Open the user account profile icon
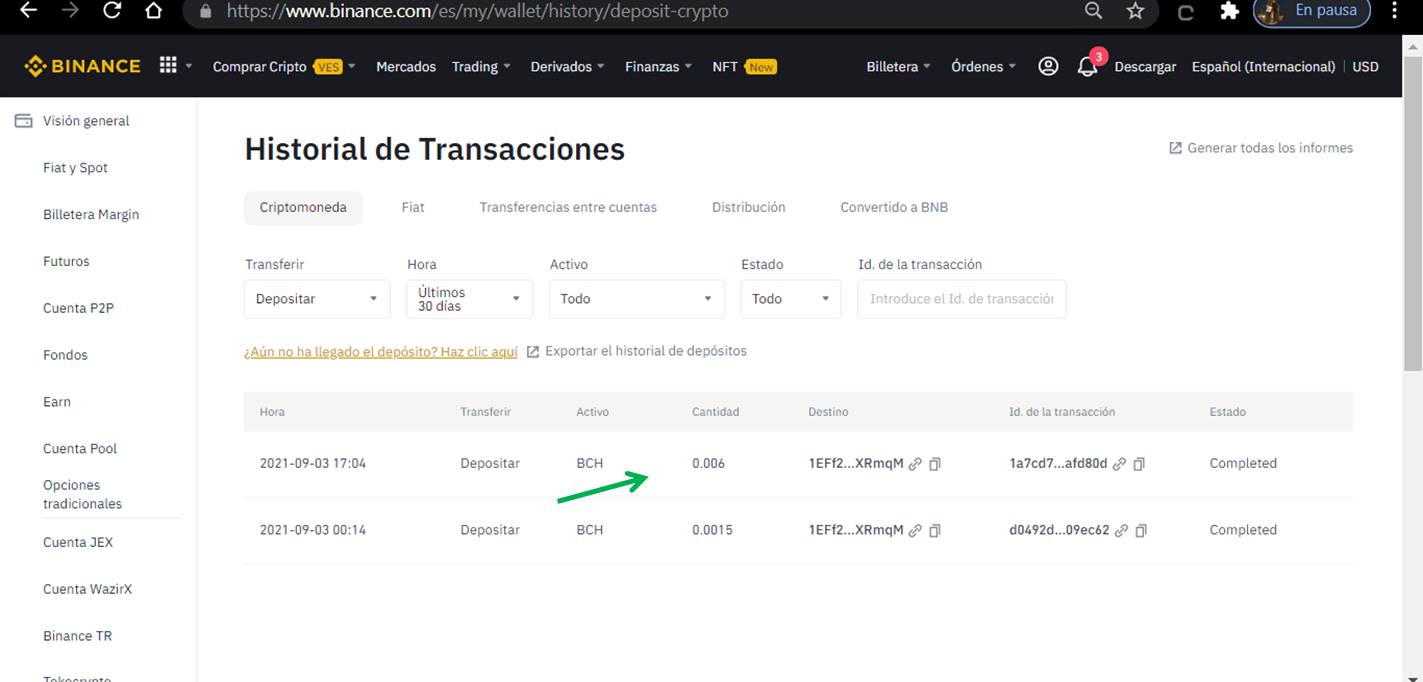This screenshot has width=1423, height=682. 1048,66
